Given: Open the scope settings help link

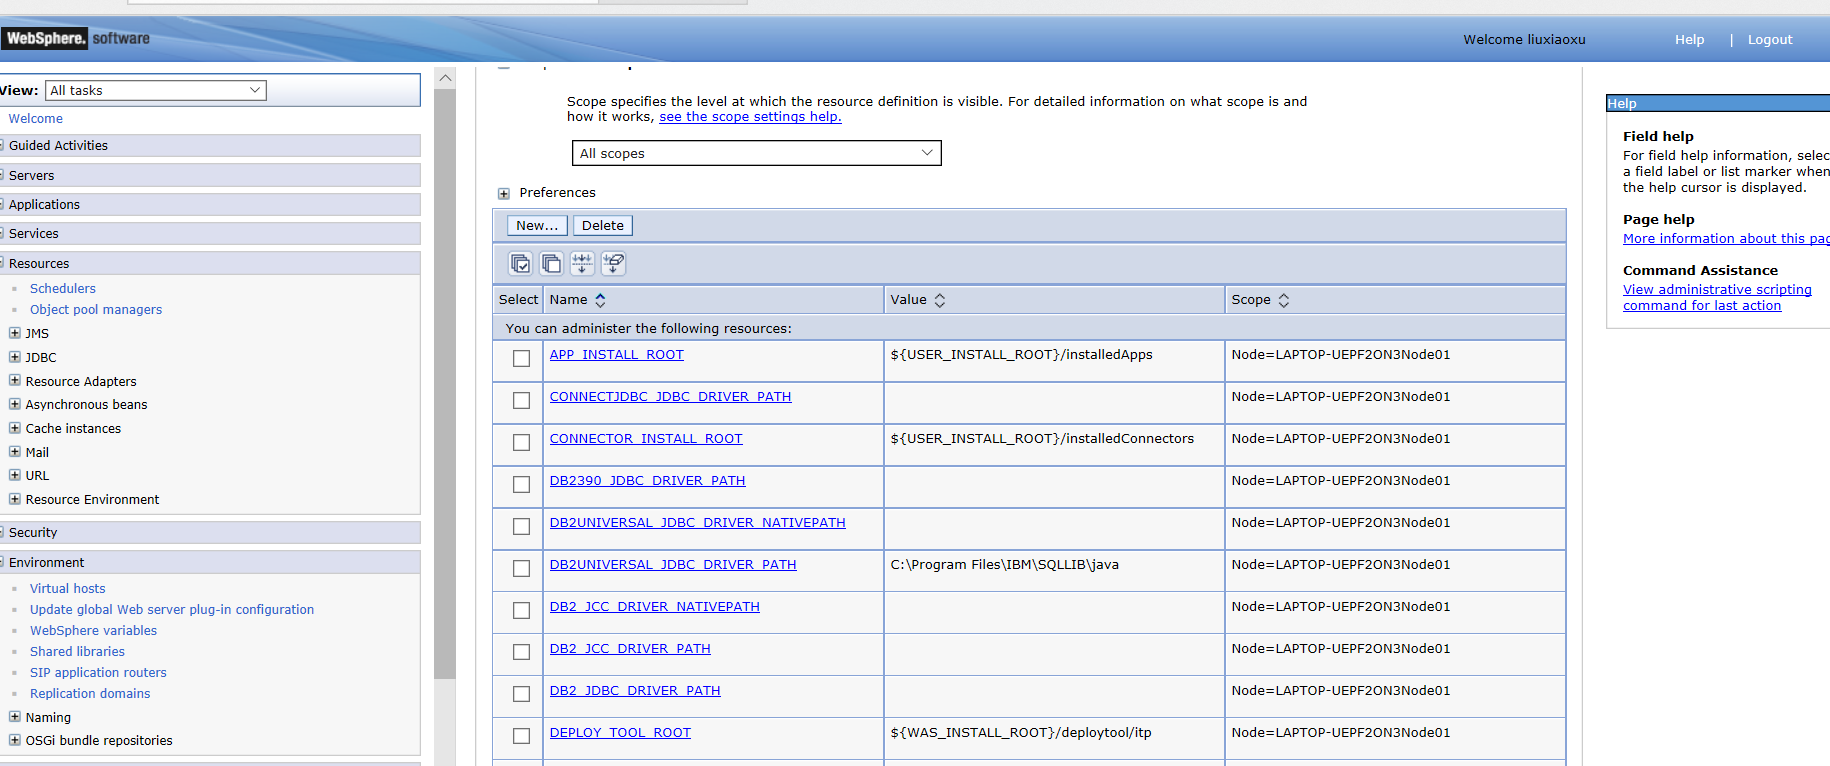Looking at the screenshot, I should (750, 117).
